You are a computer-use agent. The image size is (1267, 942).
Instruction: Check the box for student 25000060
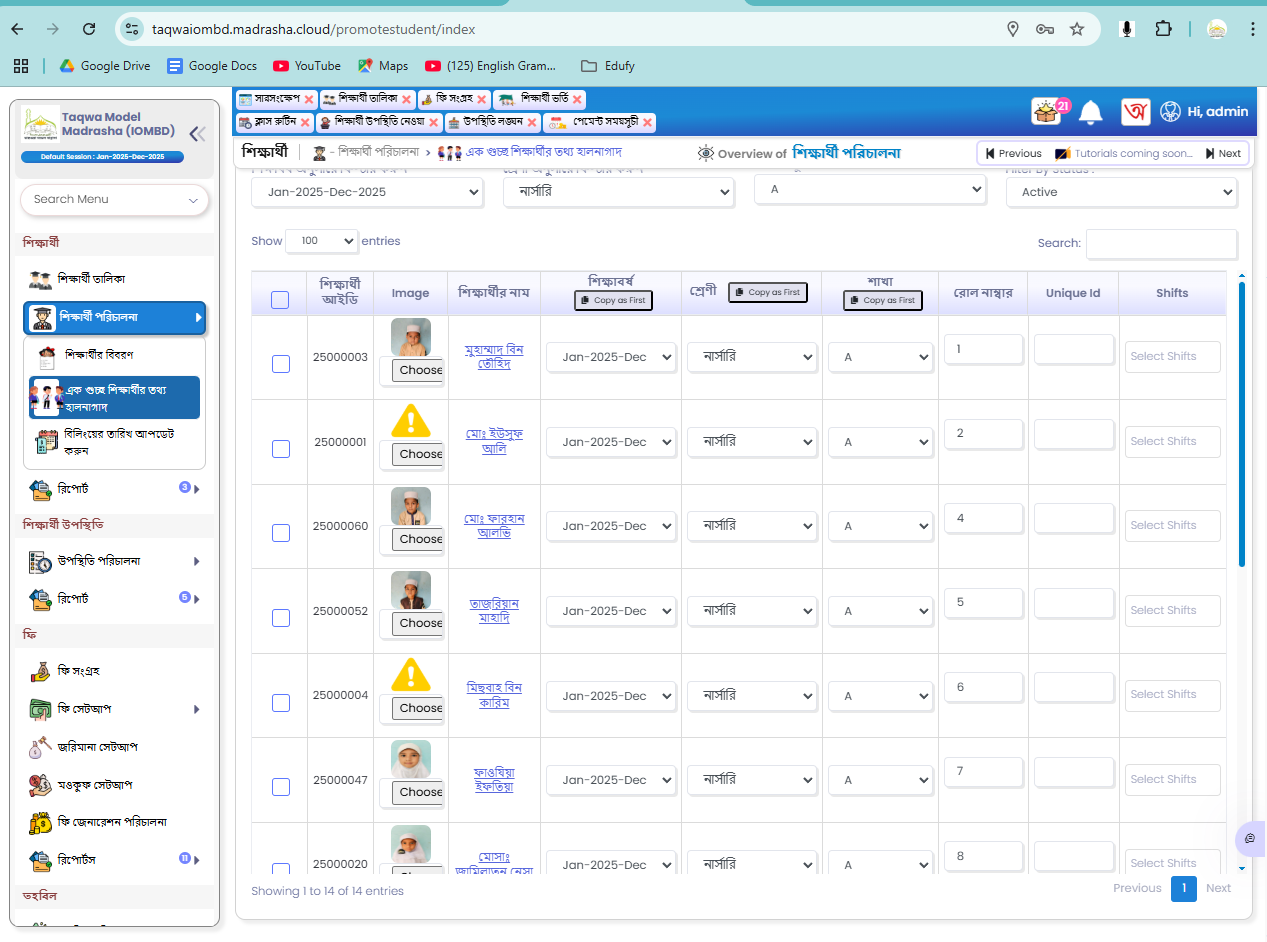(x=281, y=533)
